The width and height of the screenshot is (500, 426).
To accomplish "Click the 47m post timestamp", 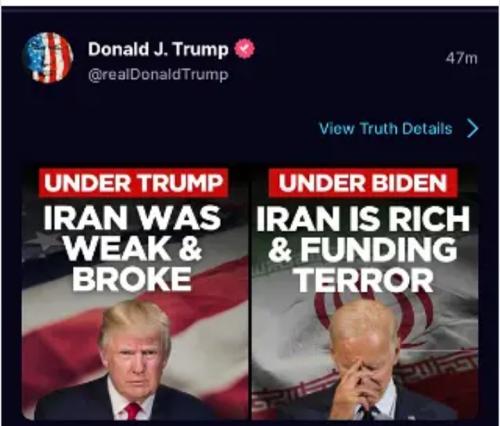I will [x=461, y=59].
